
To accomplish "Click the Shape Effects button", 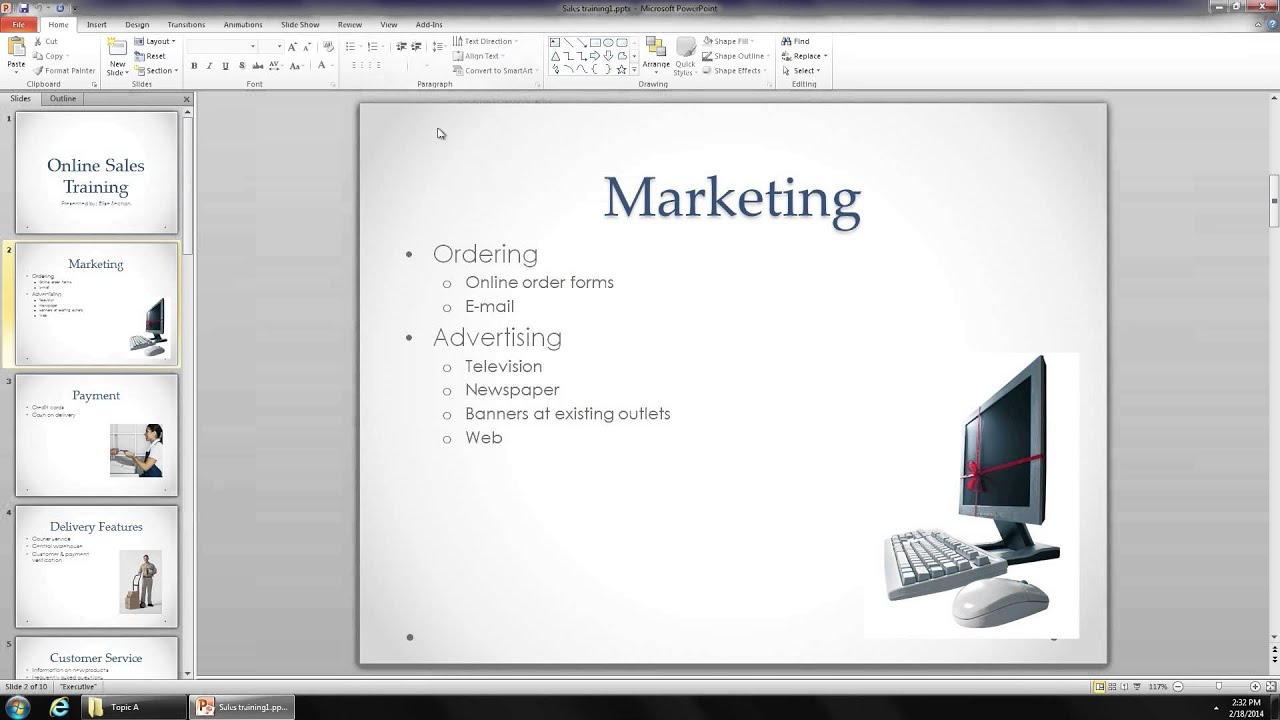I will click(x=735, y=71).
